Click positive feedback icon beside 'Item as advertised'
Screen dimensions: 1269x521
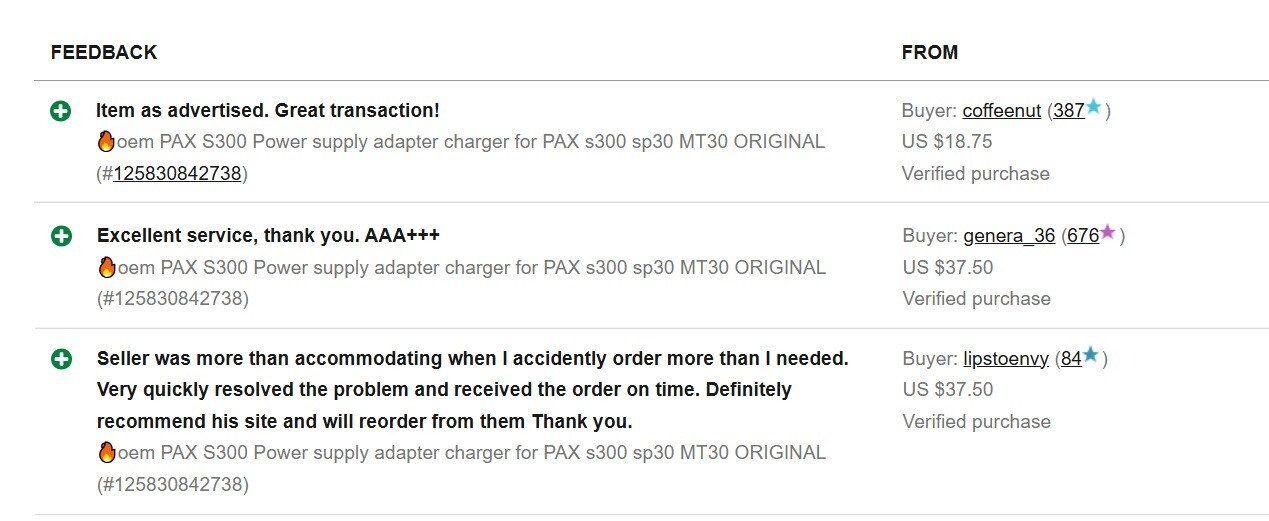[x=60, y=111]
